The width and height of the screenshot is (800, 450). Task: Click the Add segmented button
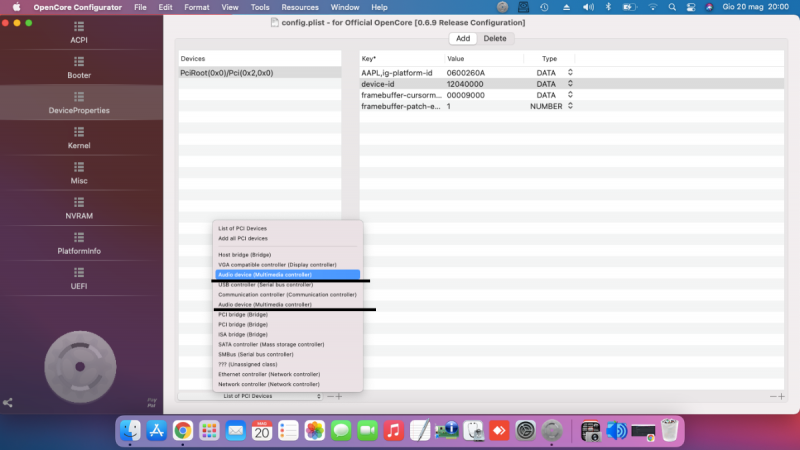pos(463,38)
